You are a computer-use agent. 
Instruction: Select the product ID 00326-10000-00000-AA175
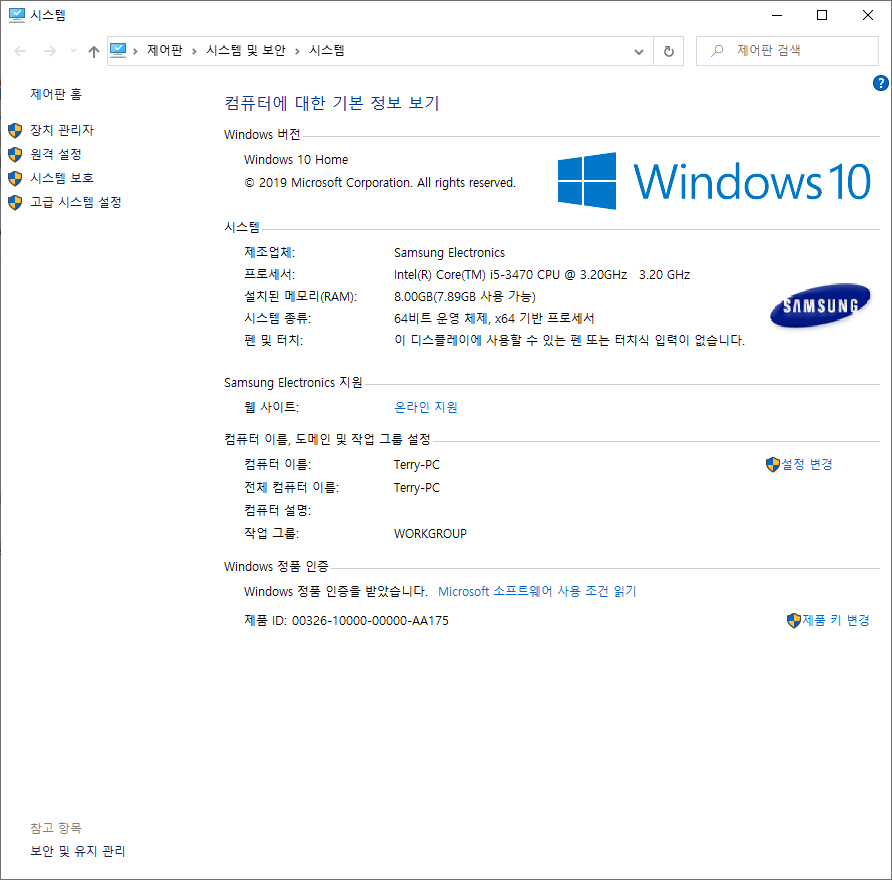pos(370,621)
